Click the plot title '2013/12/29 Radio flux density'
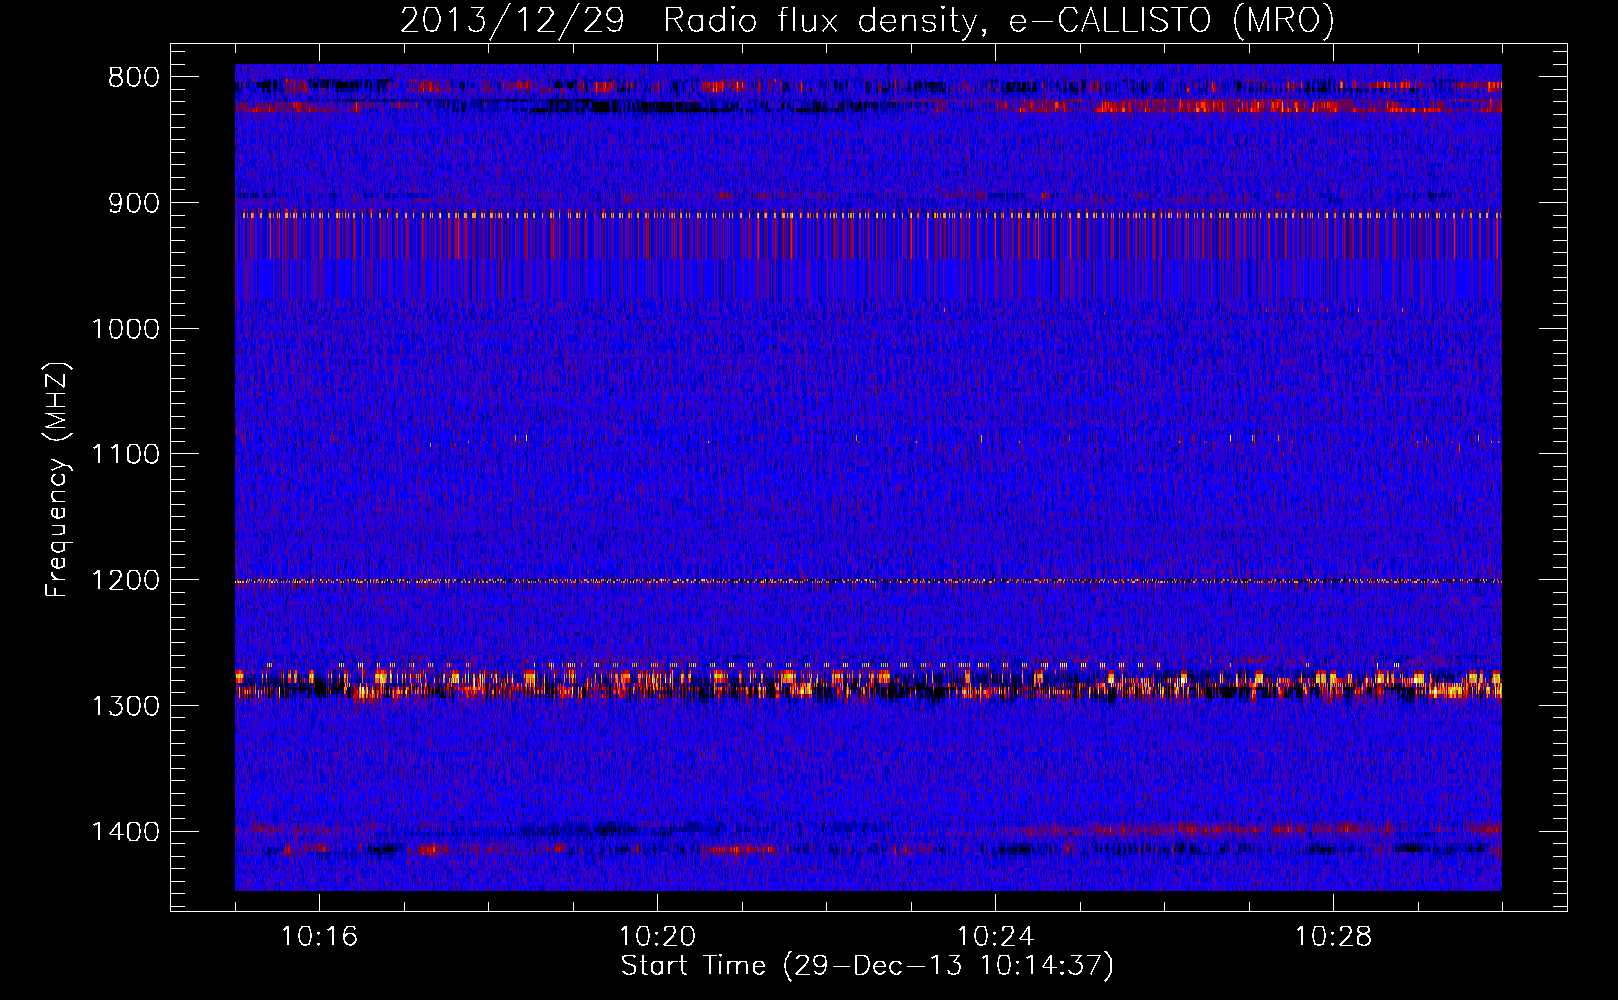Image resolution: width=1618 pixels, height=1000 pixels. point(867,21)
